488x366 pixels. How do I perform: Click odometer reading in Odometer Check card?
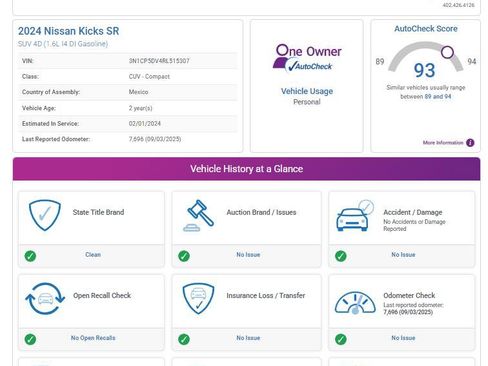(x=408, y=312)
